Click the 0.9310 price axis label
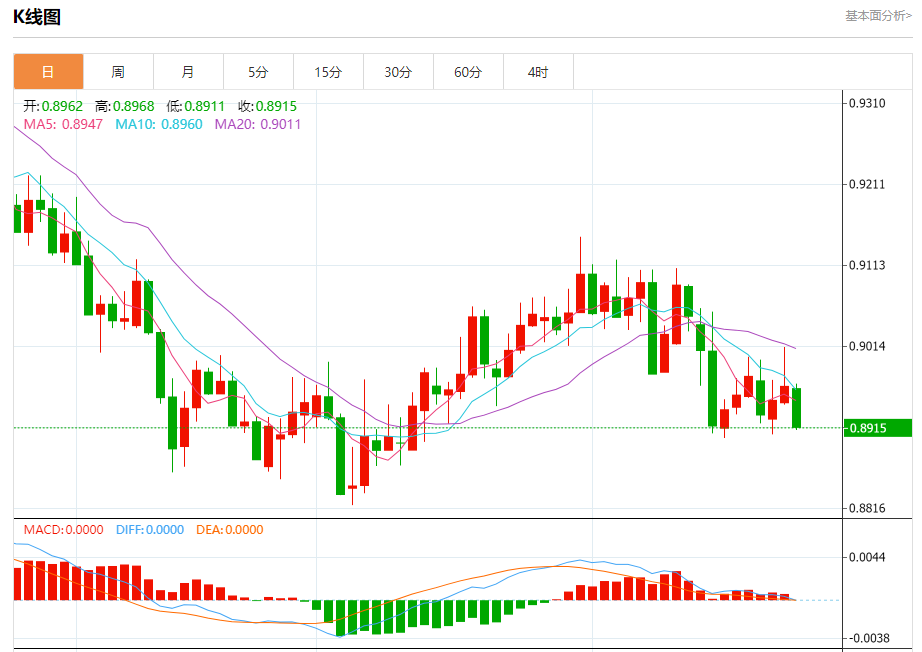This screenshot has height=652, width=922. [x=867, y=103]
